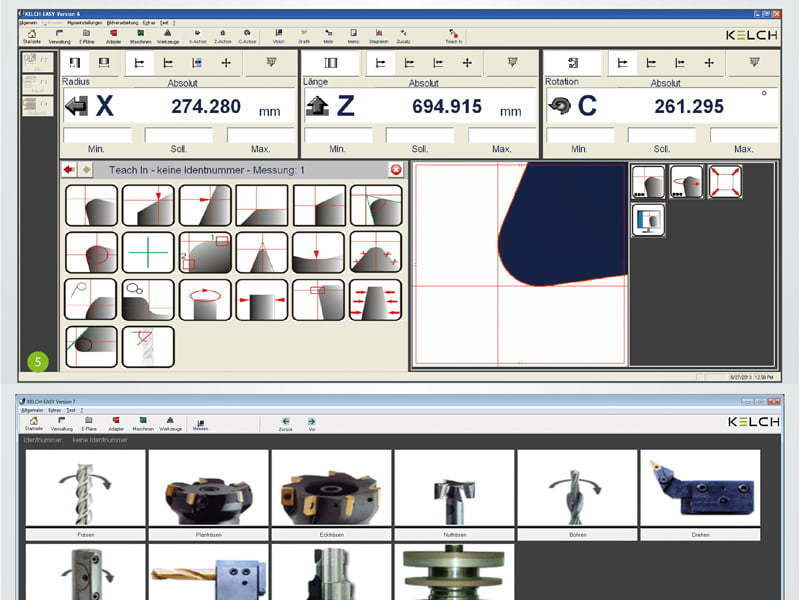The width and height of the screenshot is (800, 600).
Task: Click the Zurück back arrow in the lower window
Action: 285,423
